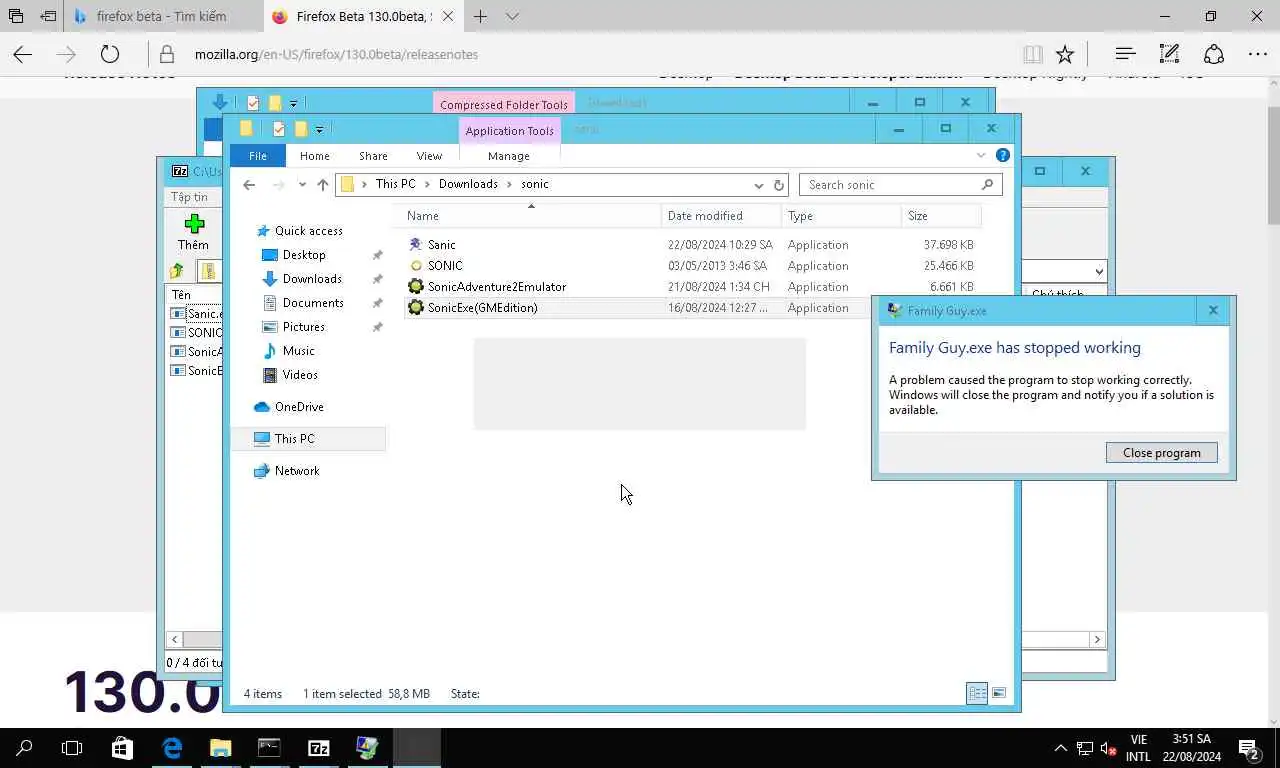
Task: Open Explorer Help question mark icon
Action: 1003,156
